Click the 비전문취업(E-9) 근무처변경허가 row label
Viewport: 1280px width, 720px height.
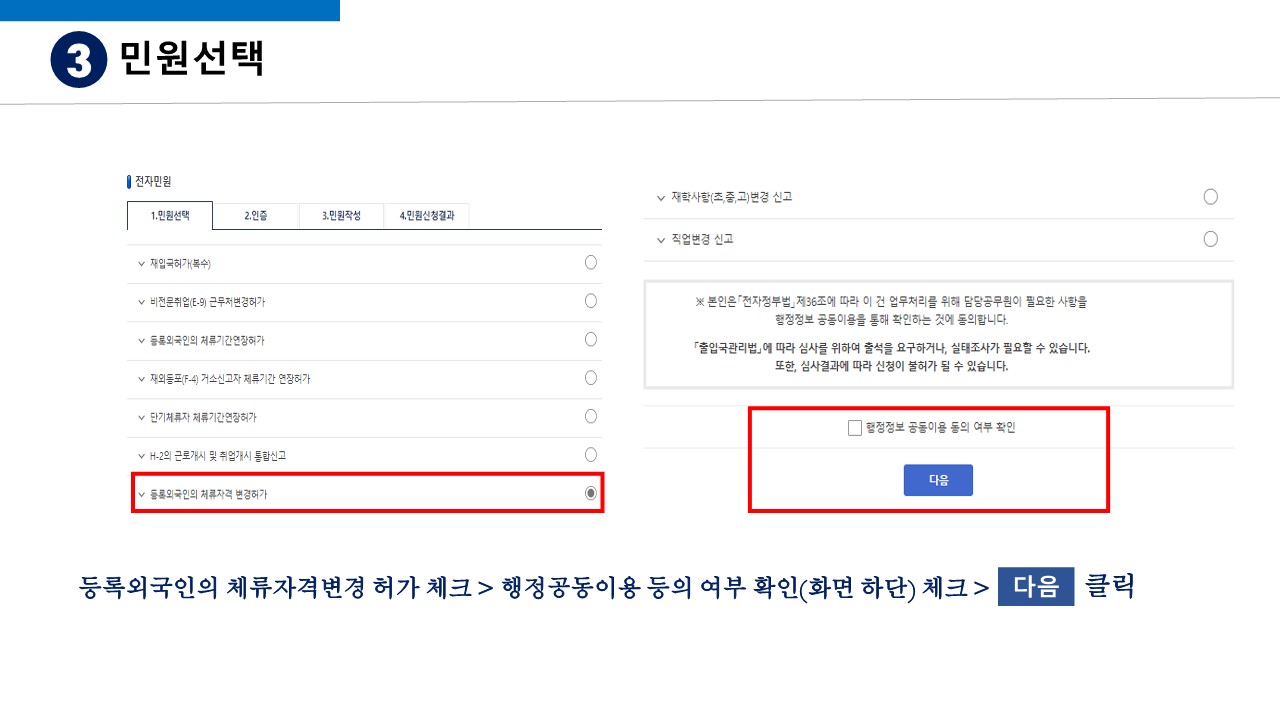pos(207,302)
